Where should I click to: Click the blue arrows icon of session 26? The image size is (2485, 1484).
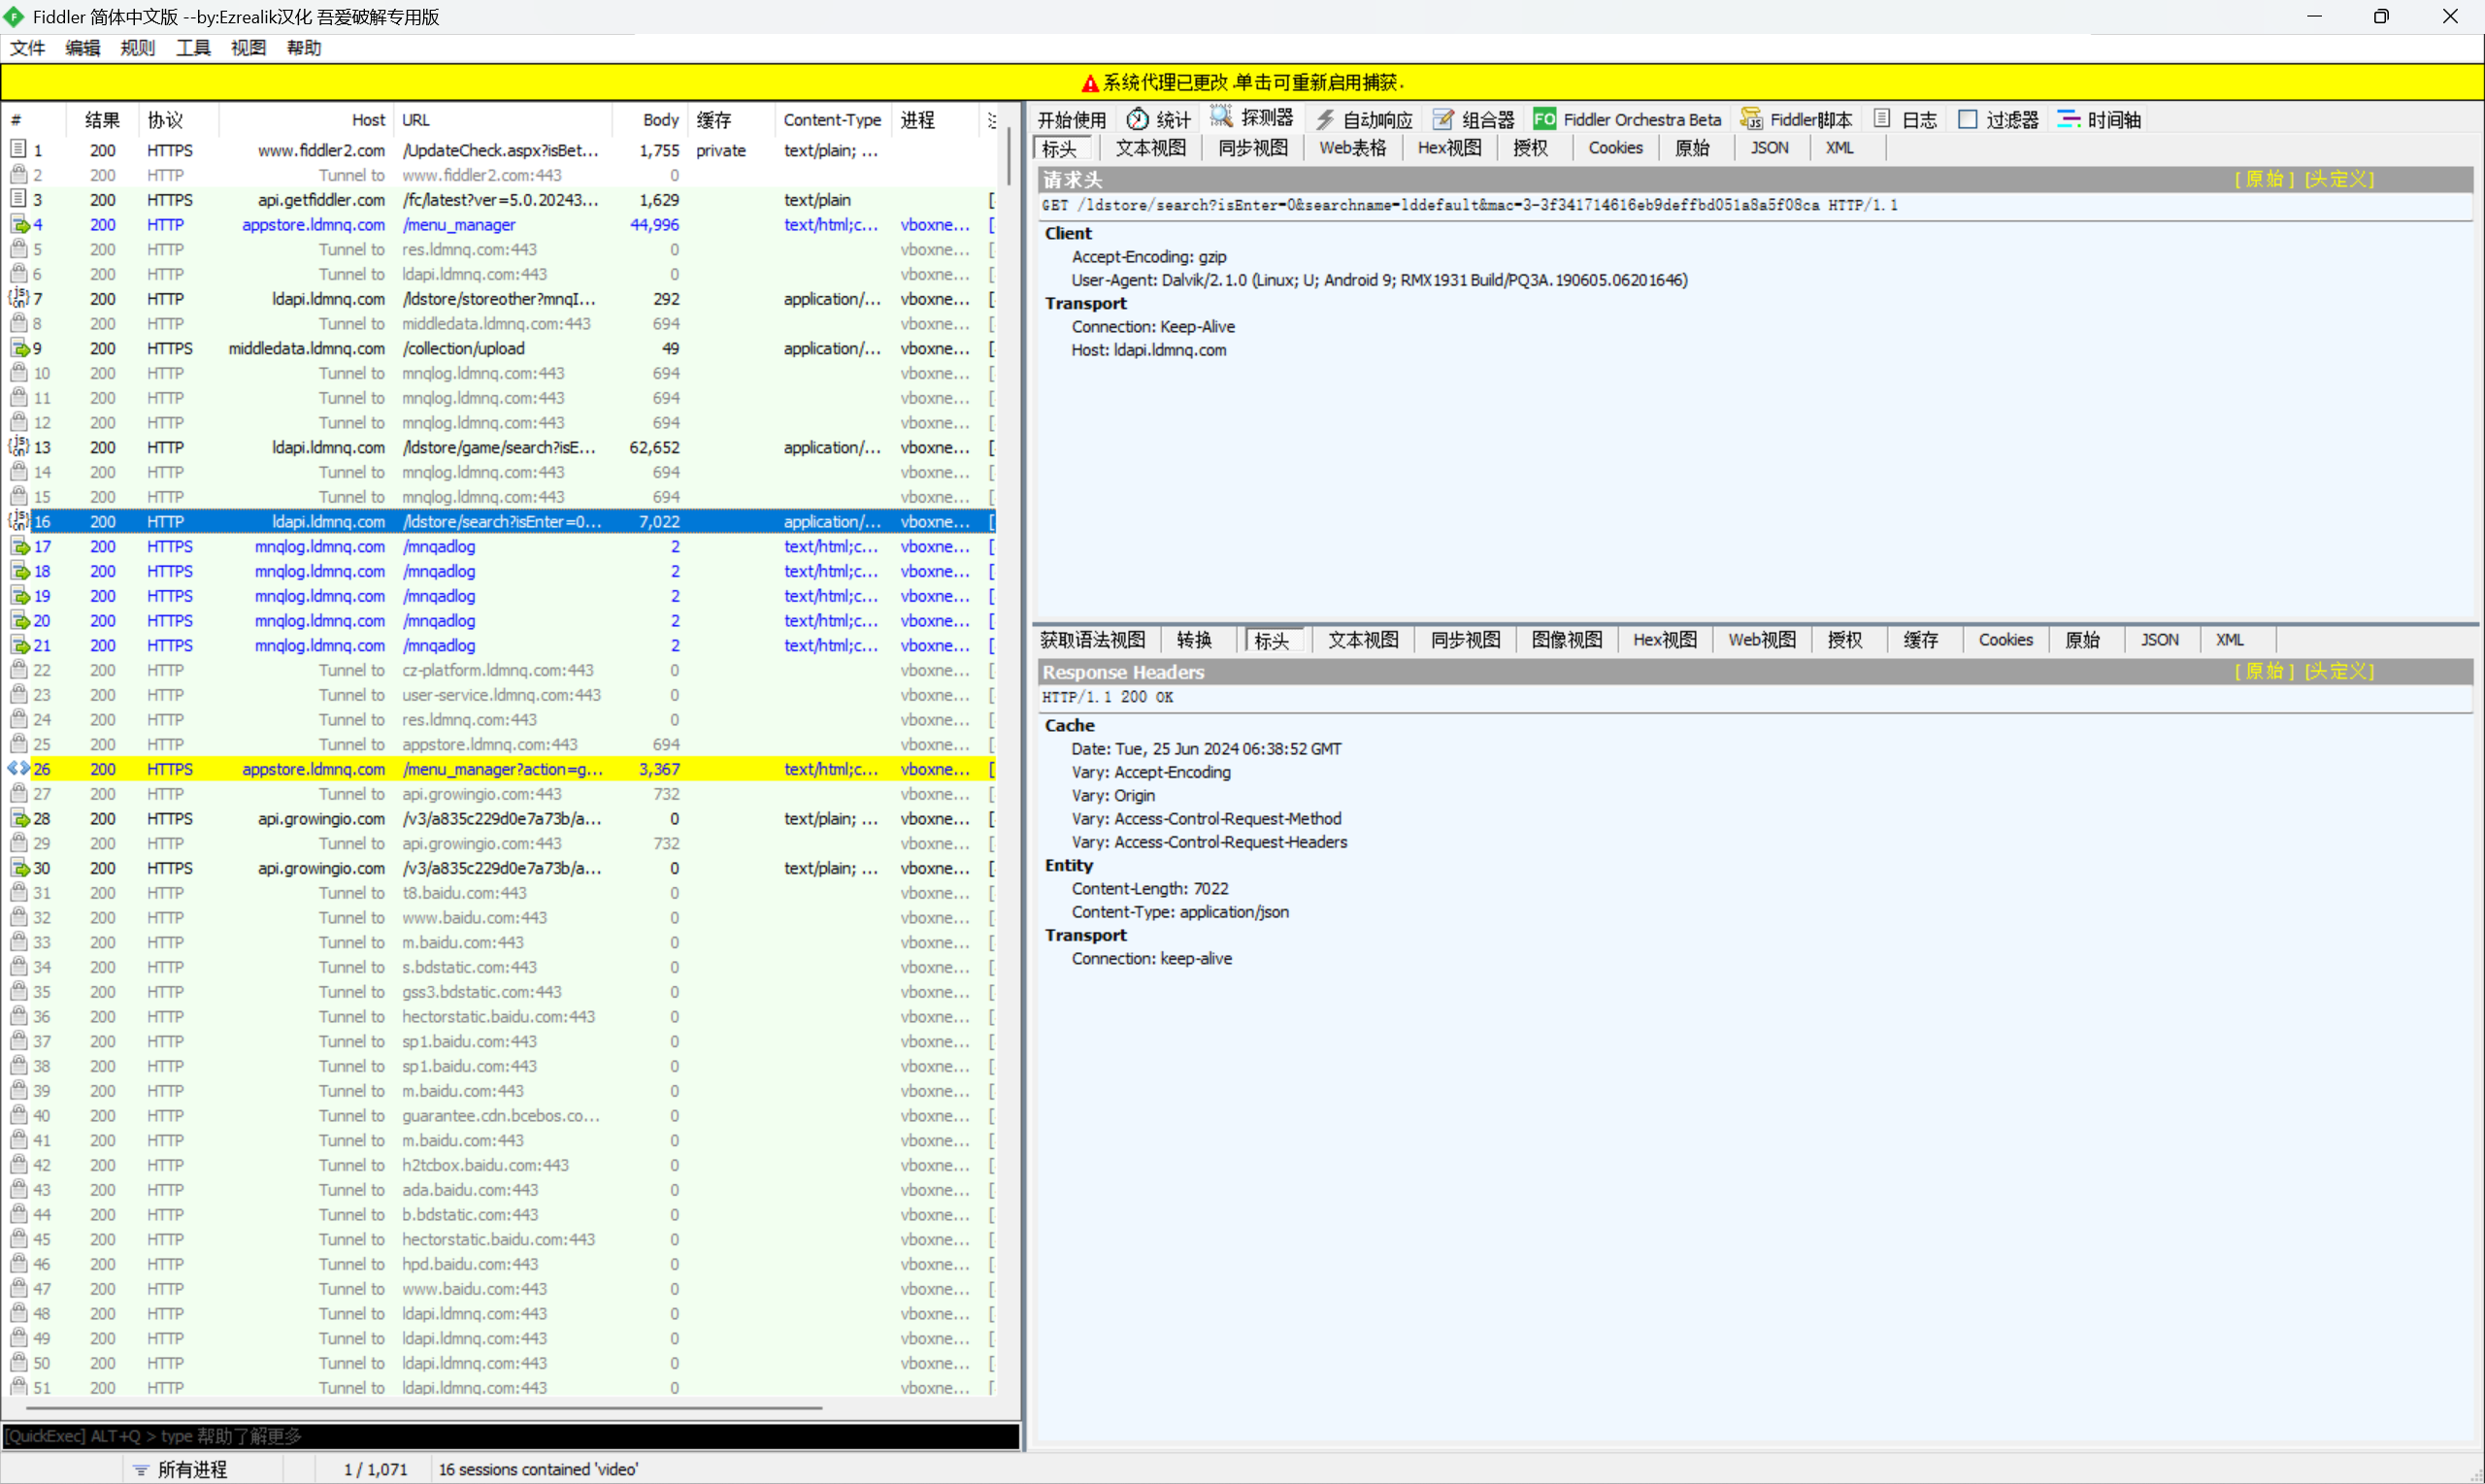(18, 769)
